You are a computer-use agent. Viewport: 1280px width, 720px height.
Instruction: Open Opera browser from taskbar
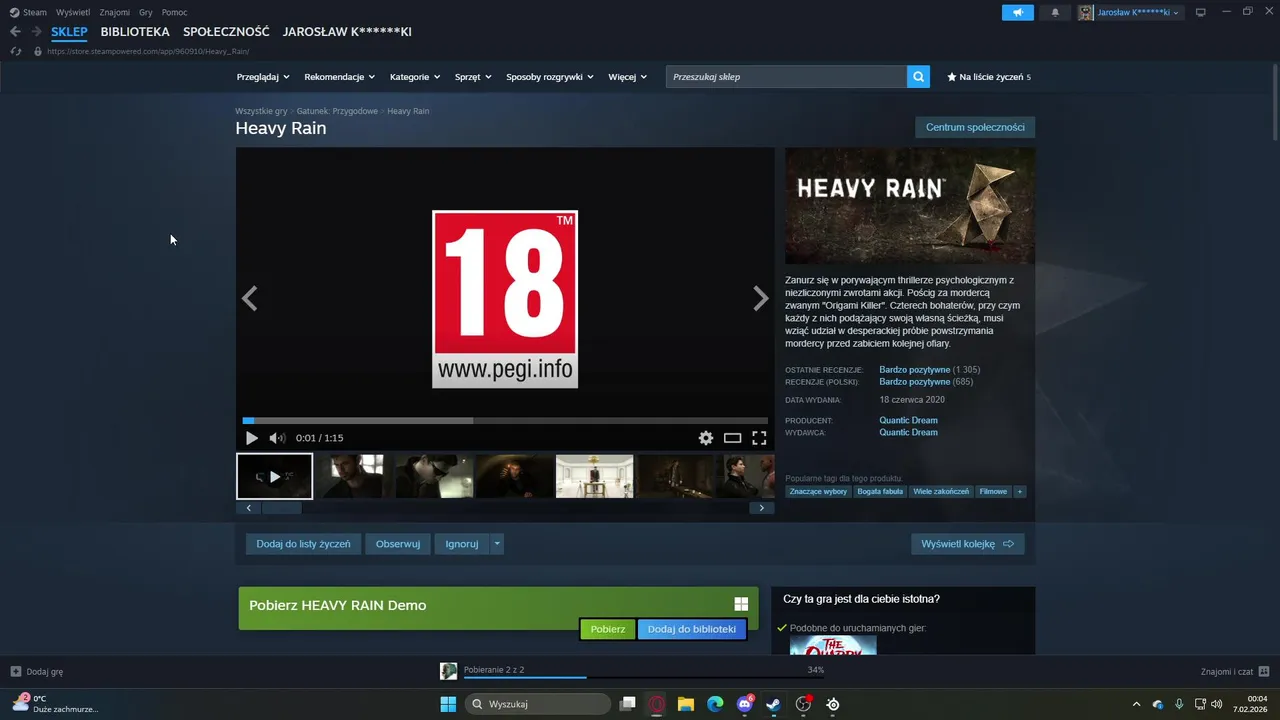[x=657, y=704]
